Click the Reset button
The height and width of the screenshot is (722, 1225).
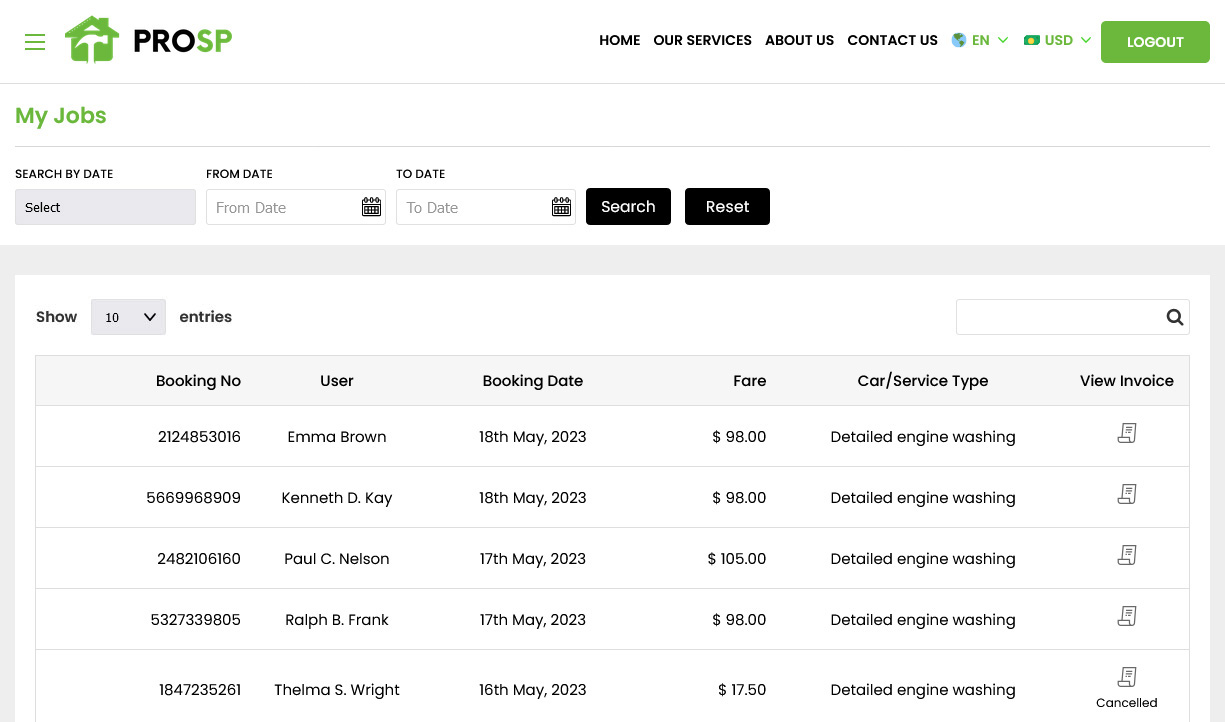(x=727, y=206)
